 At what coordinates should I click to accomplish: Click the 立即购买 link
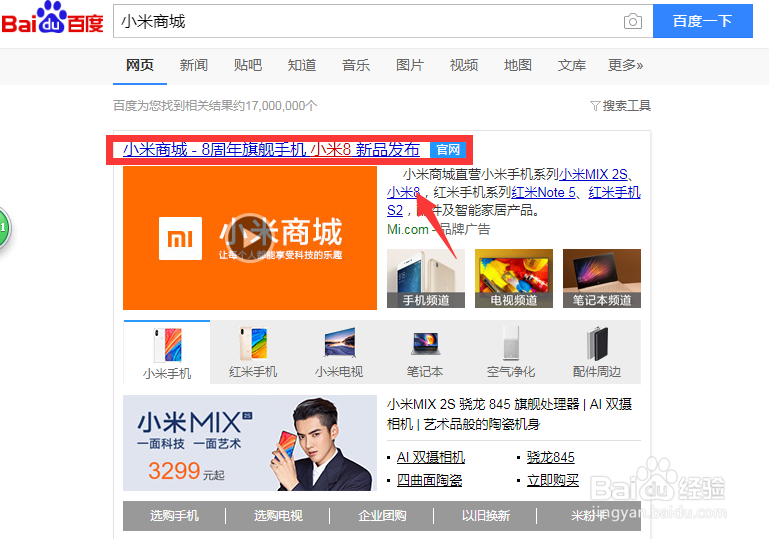pyautogui.click(x=553, y=480)
